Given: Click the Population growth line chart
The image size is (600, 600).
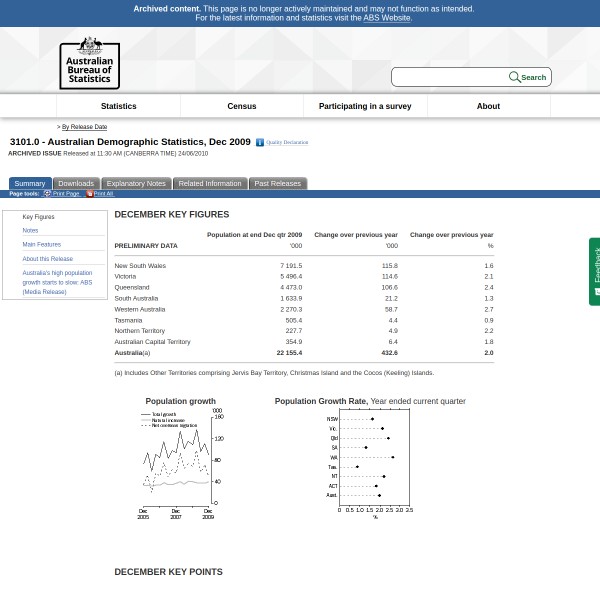Looking at the screenshot, I should (x=180, y=462).
